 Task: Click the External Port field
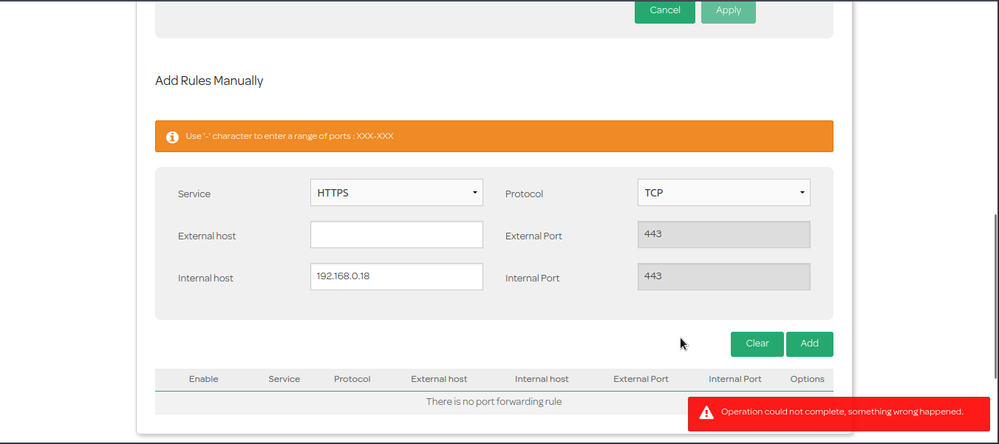pyautogui.click(x=723, y=235)
